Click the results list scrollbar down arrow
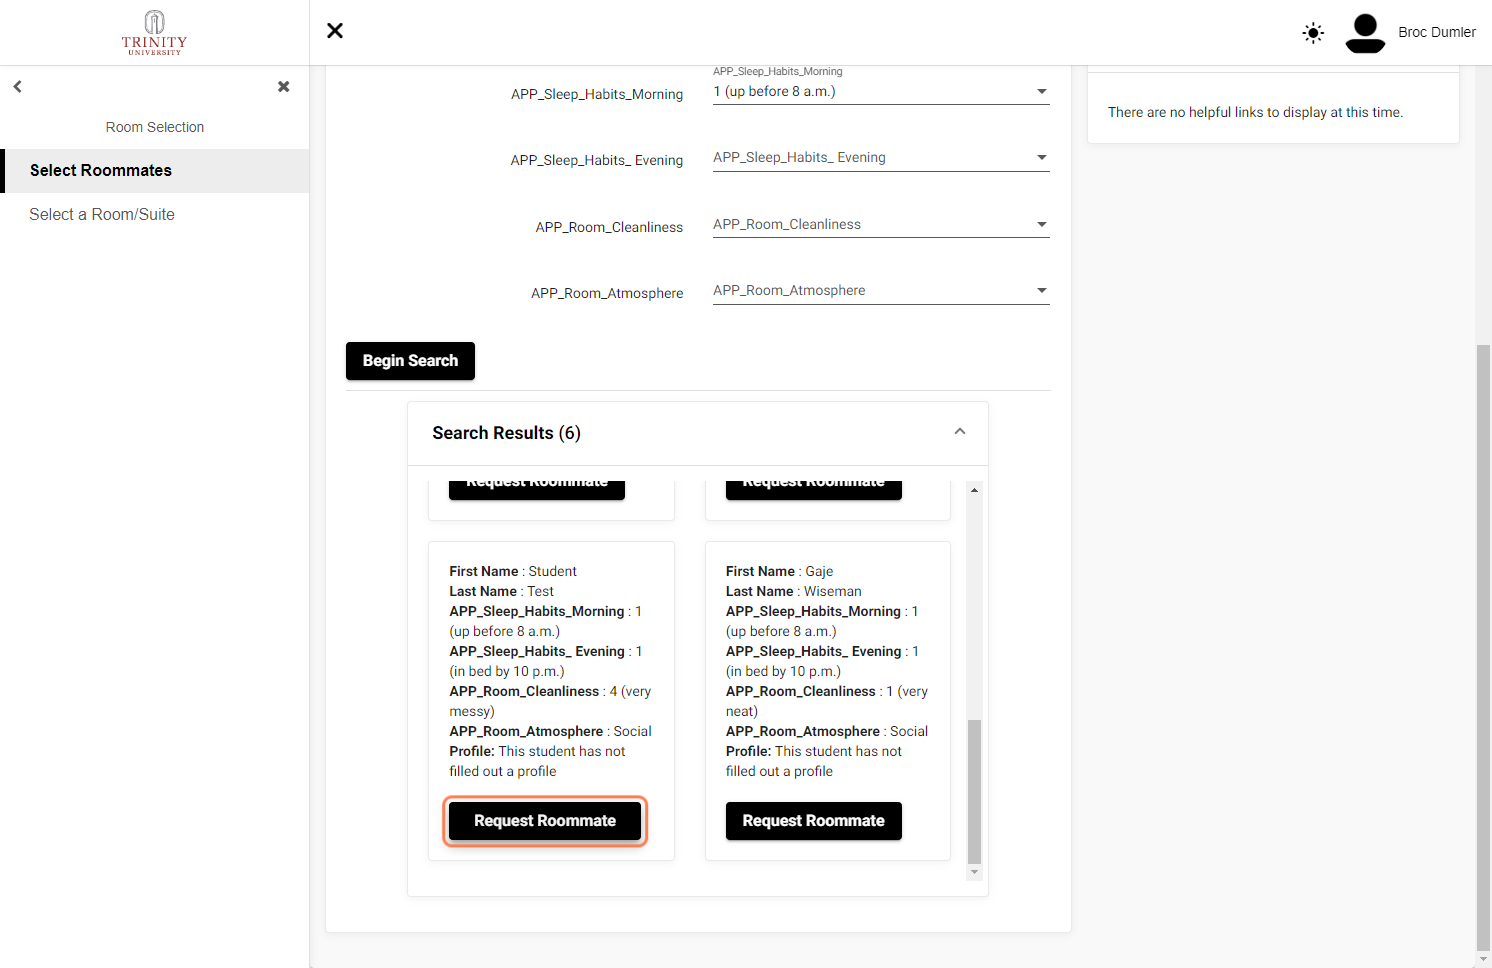Image resolution: width=1492 pixels, height=968 pixels. click(x=975, y=873)
